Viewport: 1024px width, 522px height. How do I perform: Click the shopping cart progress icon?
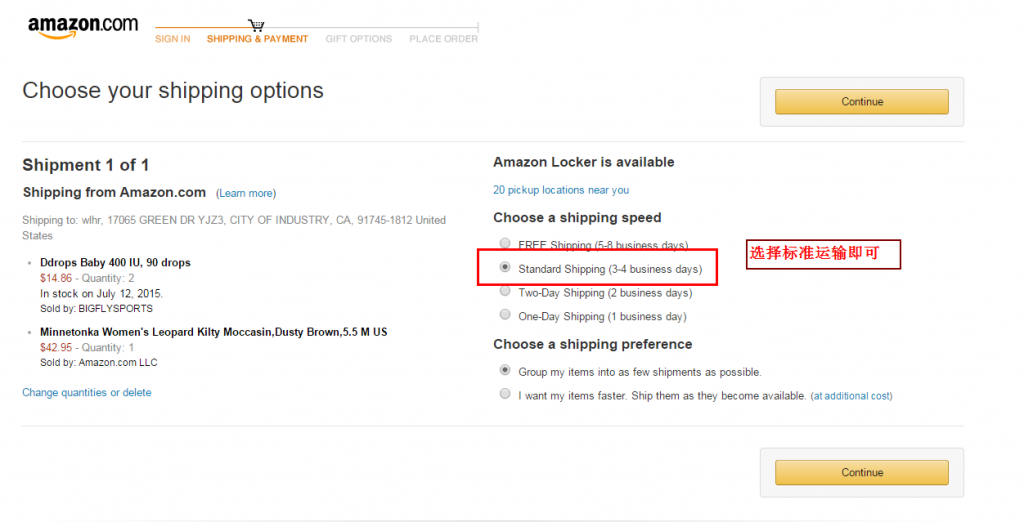tap(256, 25)
